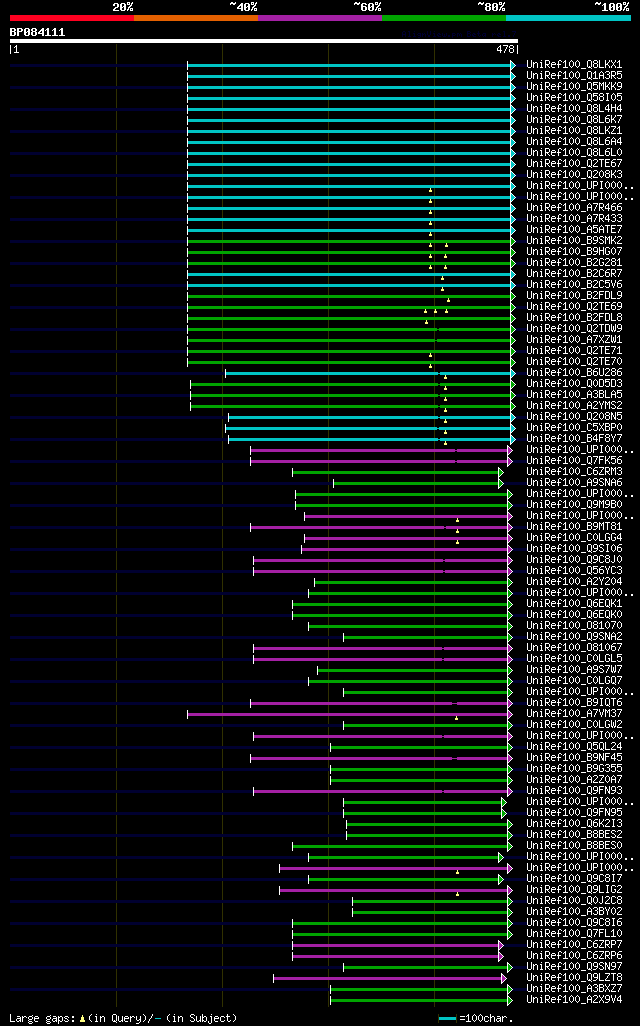The height and width of the screenshot is (1026, 640).
Task: Click hit label UniRef100_Q9M9B0
Action: pos(574,504)
